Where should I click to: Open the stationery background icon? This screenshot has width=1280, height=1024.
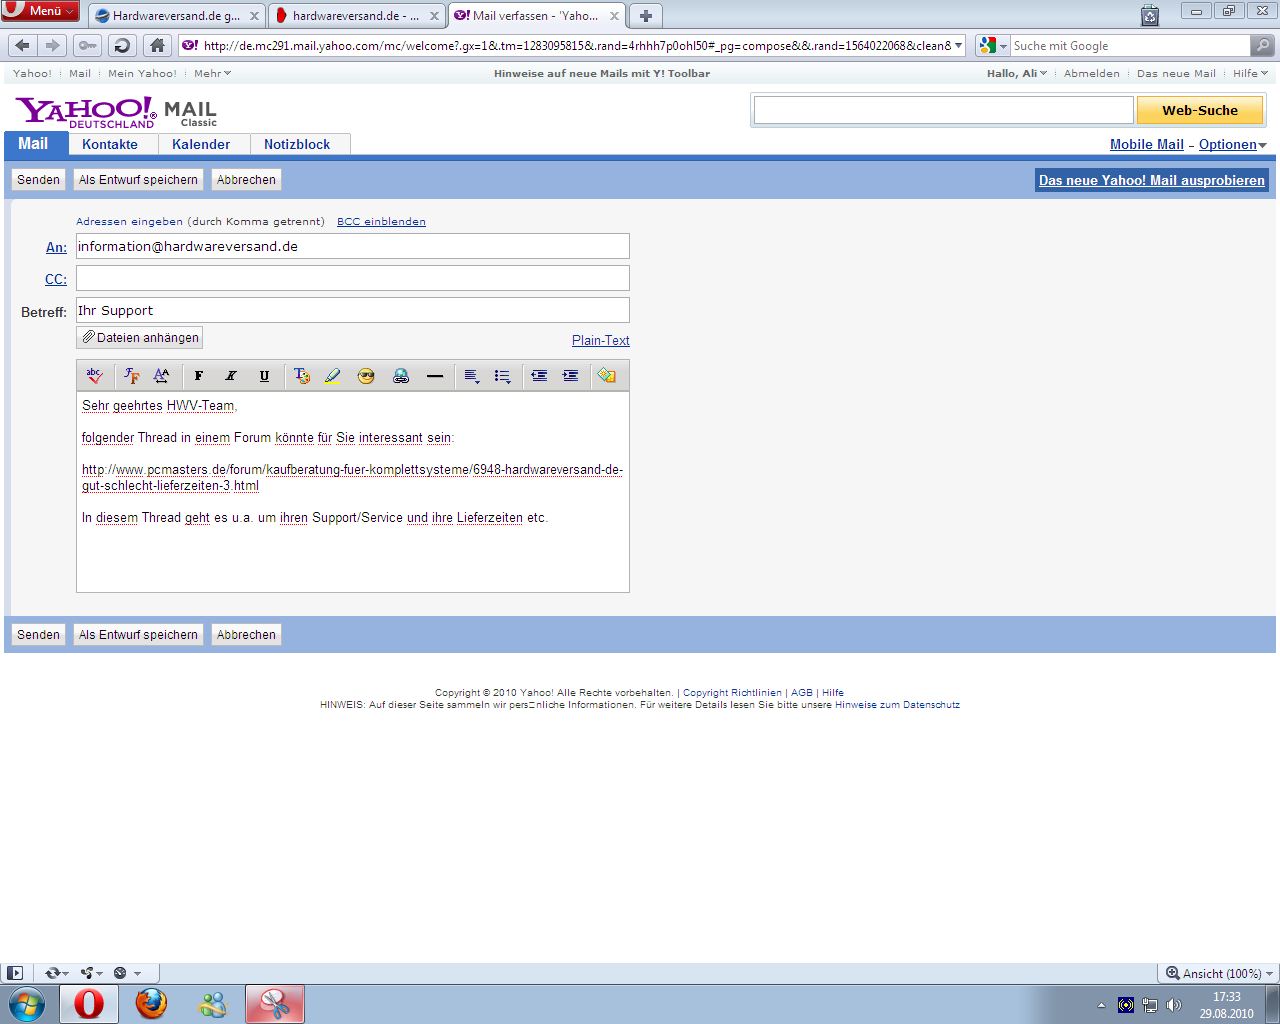coord(606,376)
